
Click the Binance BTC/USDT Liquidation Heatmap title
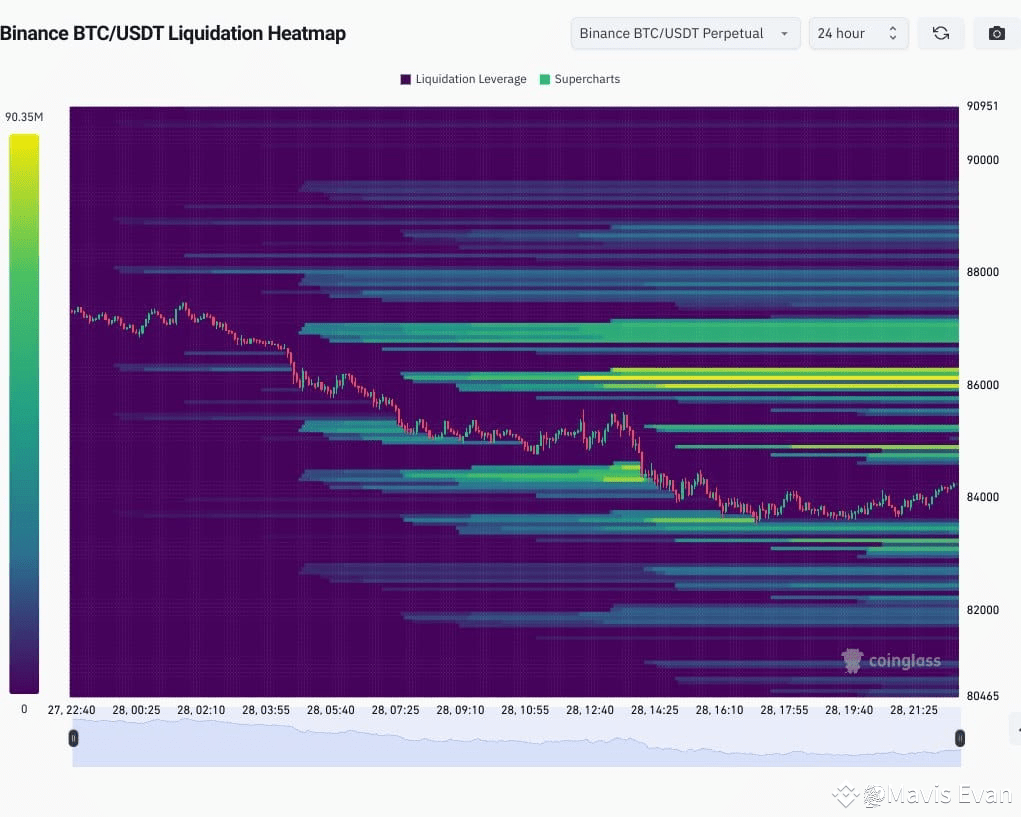[174, 33]
